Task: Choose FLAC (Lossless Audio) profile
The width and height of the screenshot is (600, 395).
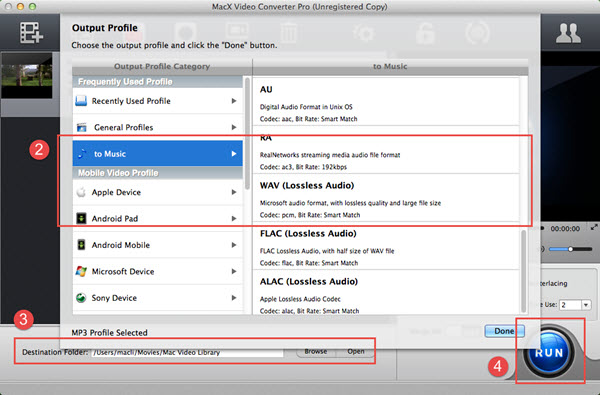Action: [386, 246]
